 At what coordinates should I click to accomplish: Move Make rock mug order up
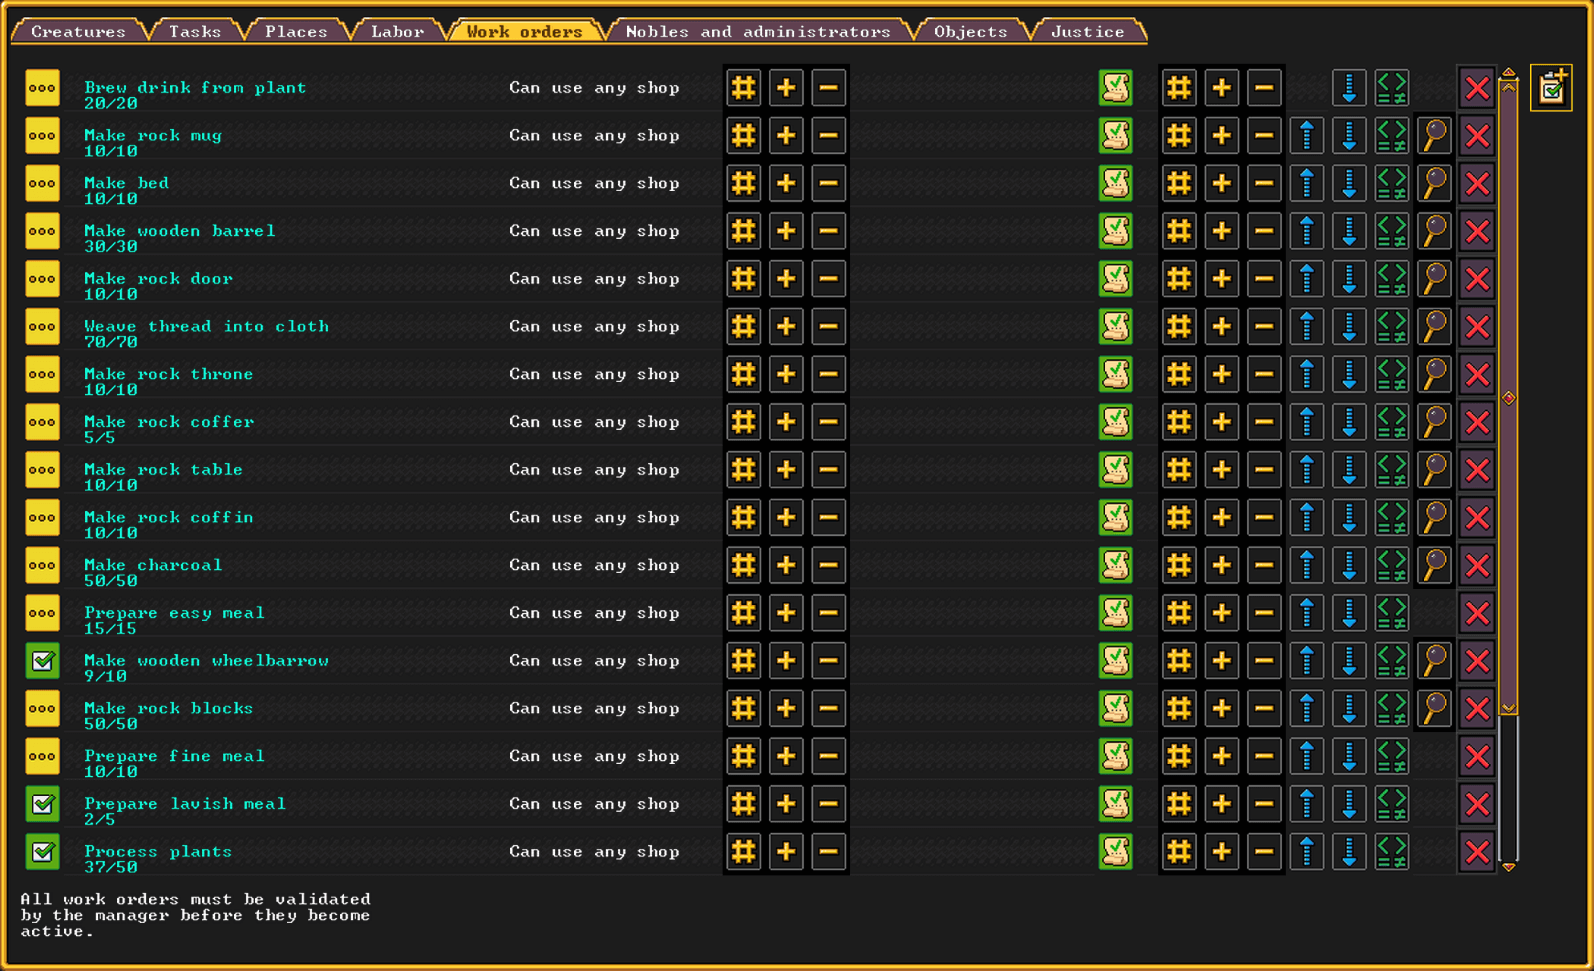pyautogui.click(x=1307, y=136)
